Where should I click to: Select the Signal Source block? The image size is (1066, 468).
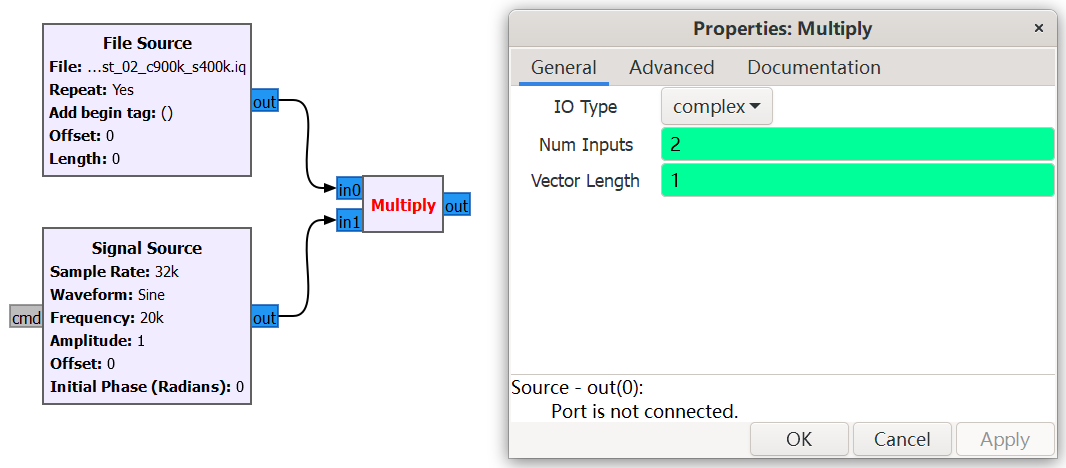click(x=147, y=317)
